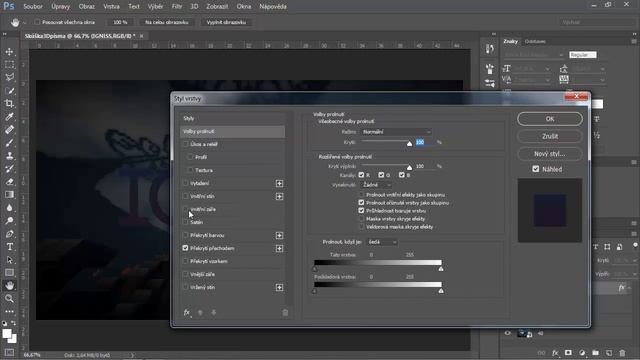This screenshot has height=360, width=640.
Task: Add another Překrytí přechodem with plus
Action: [x=279, y=249]
